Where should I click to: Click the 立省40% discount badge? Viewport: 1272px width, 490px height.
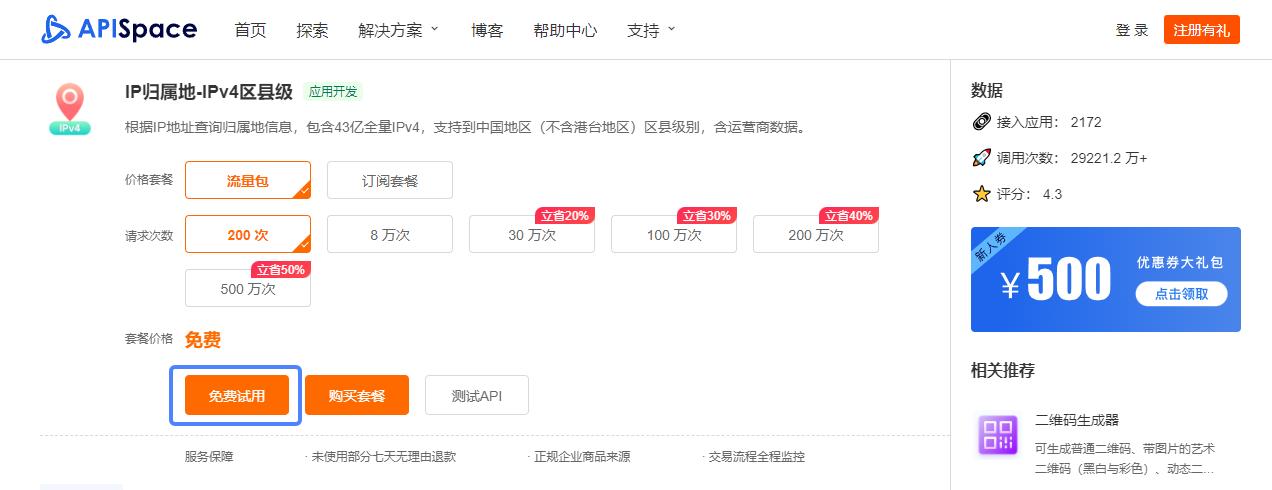tap(849, 215)
